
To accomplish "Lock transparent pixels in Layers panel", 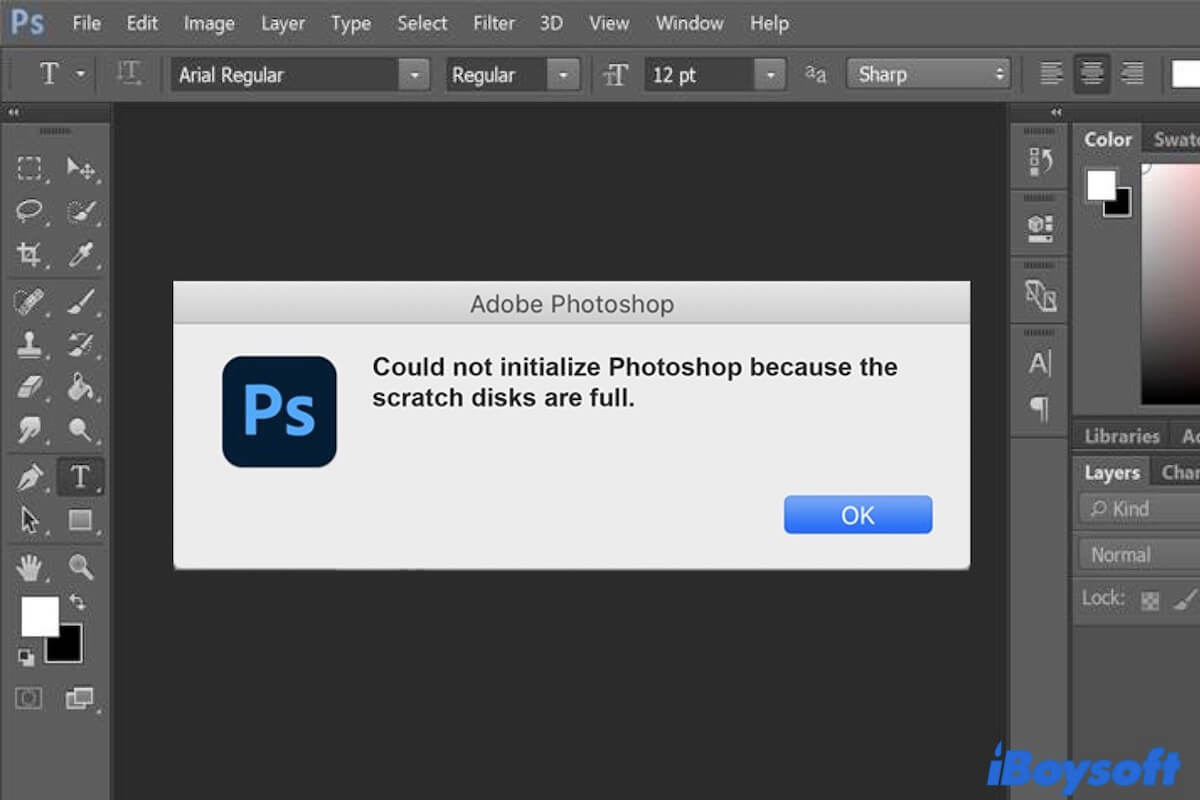I will tap(1149, 598).
